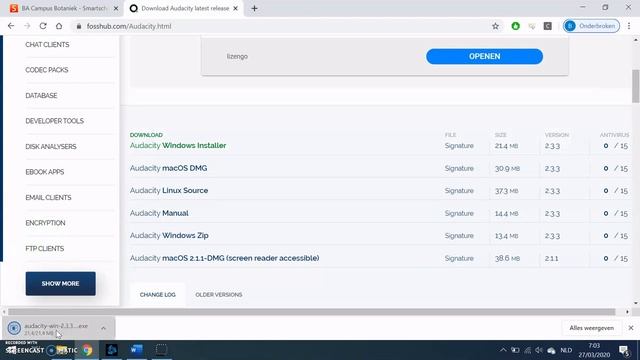Image resolution: width=640 pixels, height=360 pixels.
Task: Click the antivirus 0 / 15 result for Windows Installer
Action: click(616, 146)
